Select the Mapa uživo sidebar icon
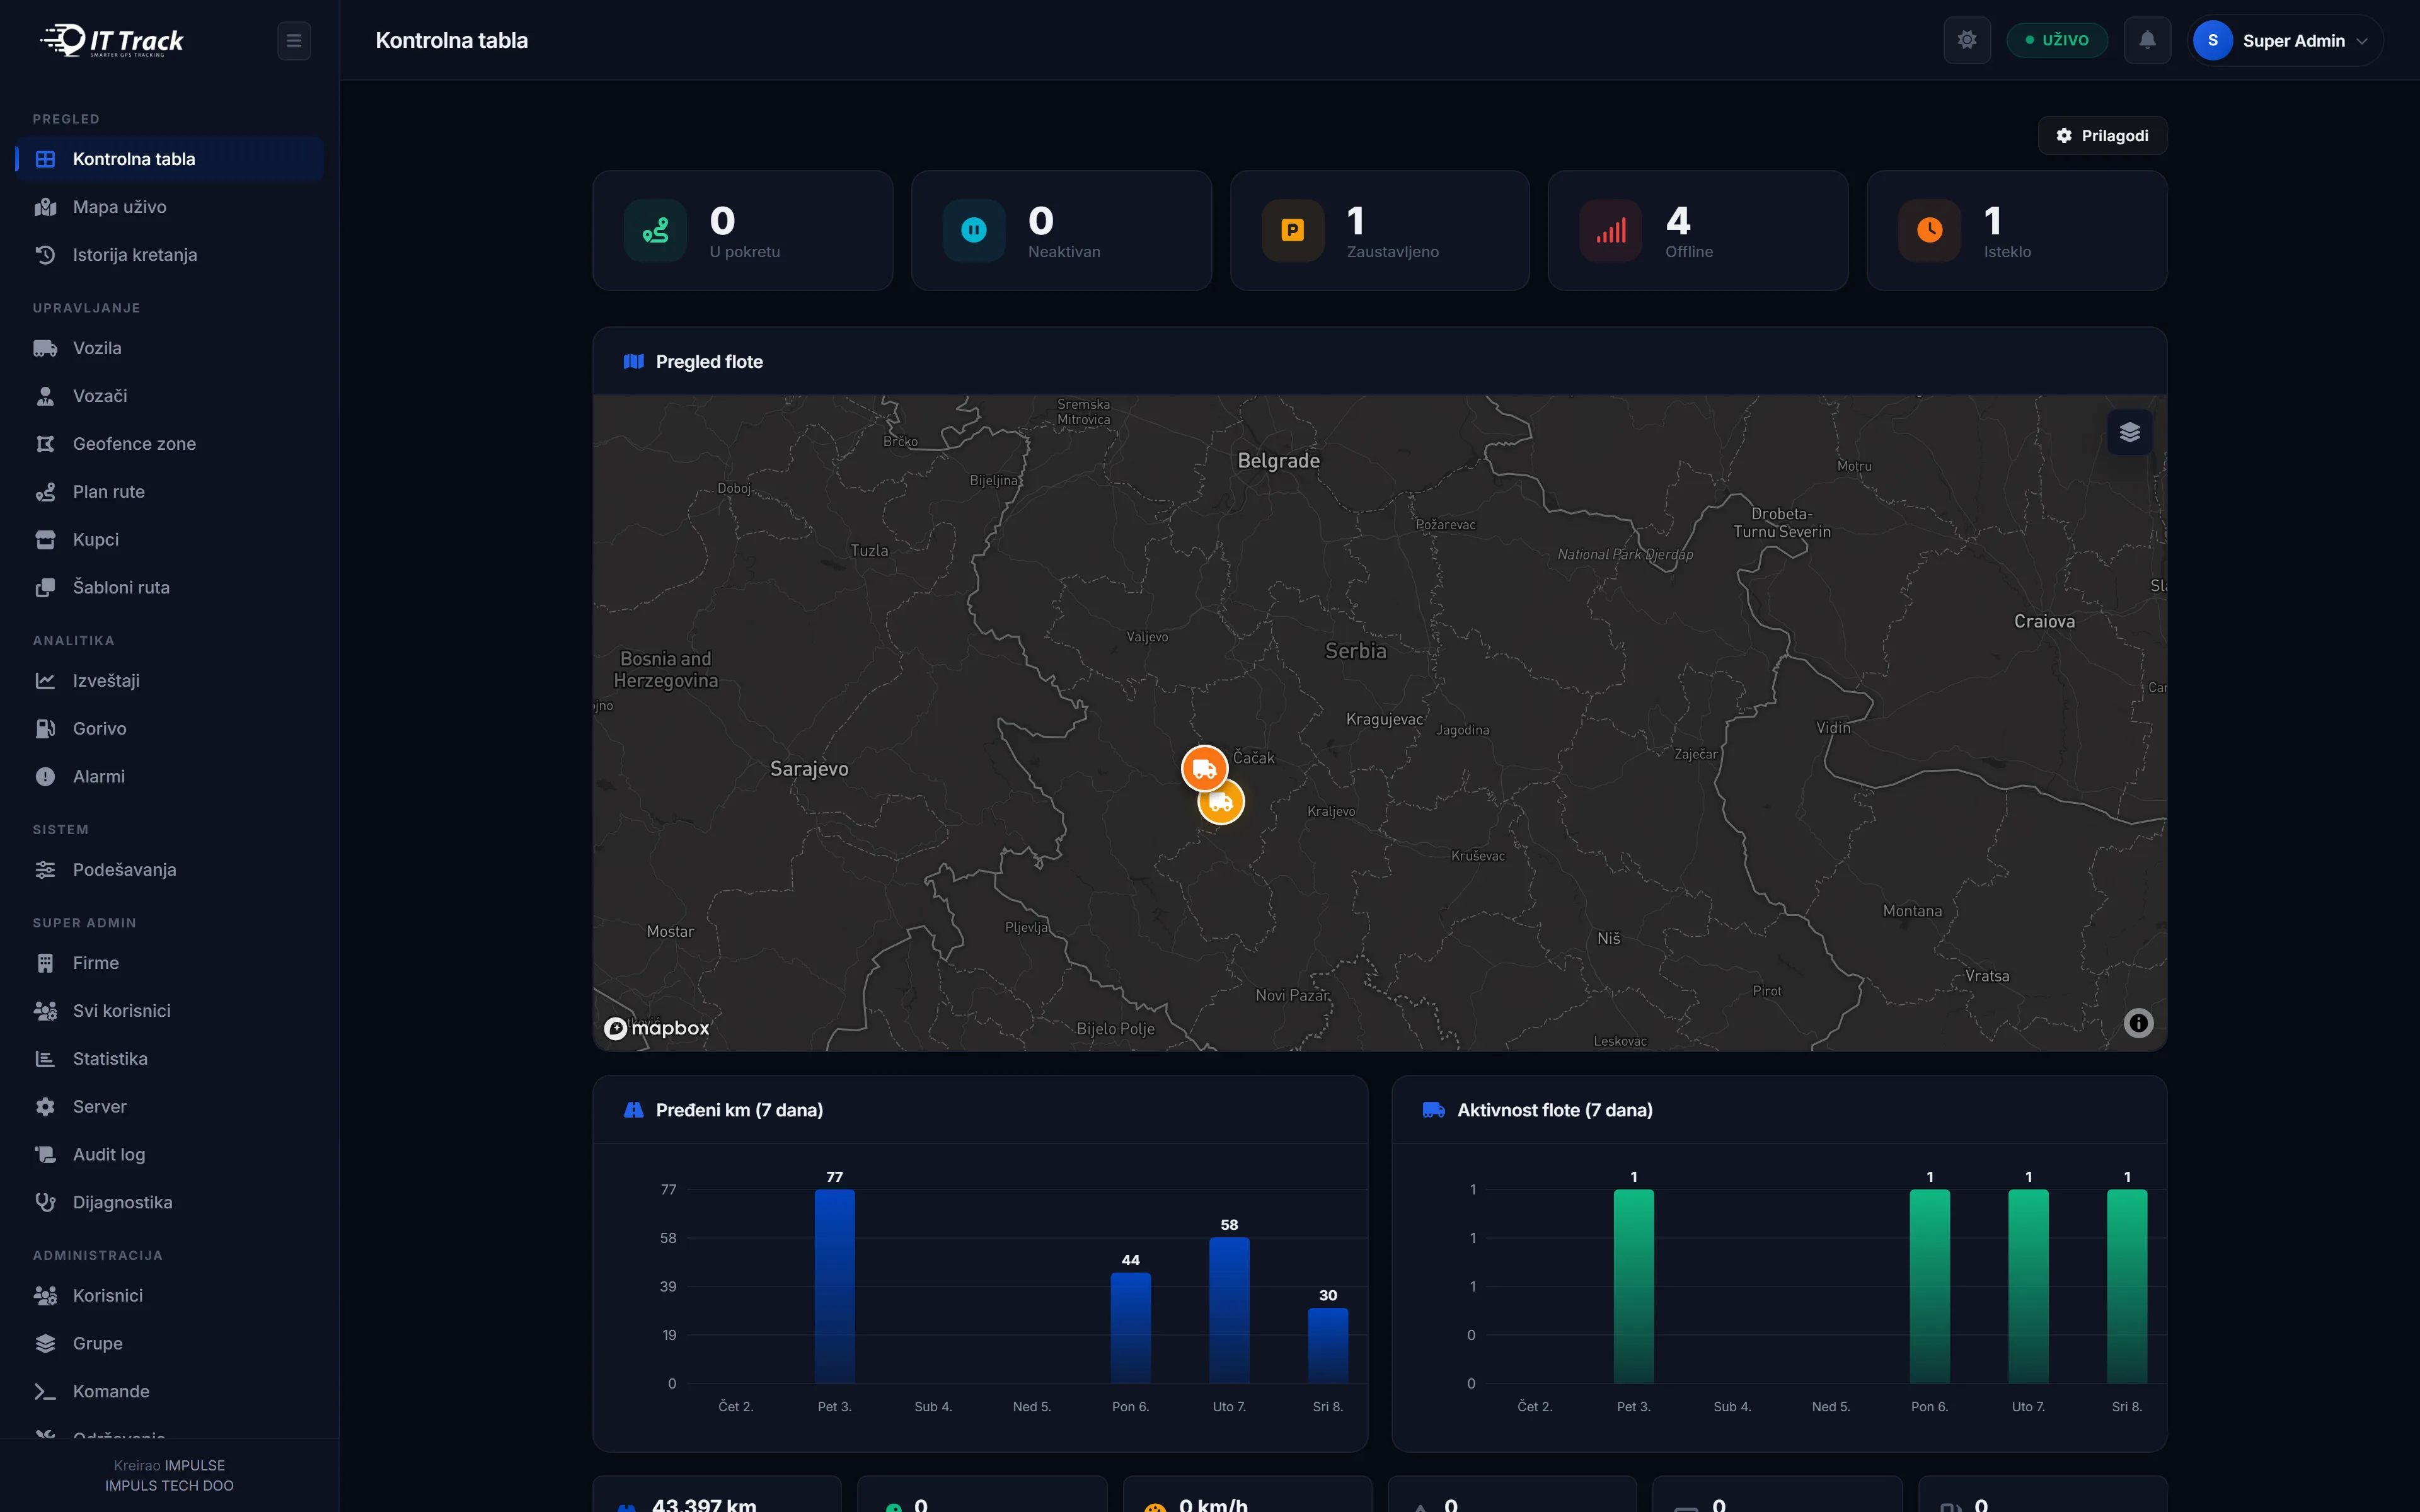The image size is (2420, 1512). click(46, 207)
